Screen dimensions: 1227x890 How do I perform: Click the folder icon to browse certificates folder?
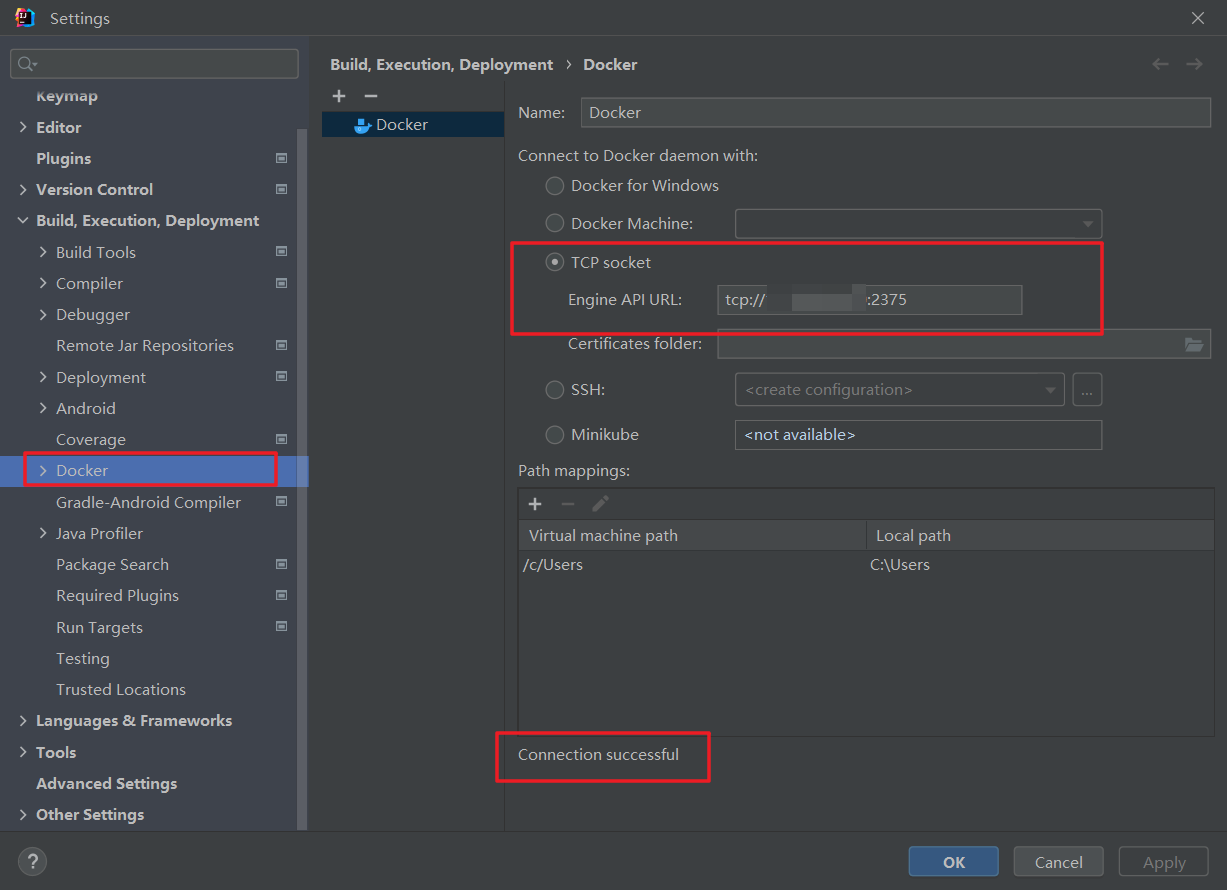(1194, 344)
